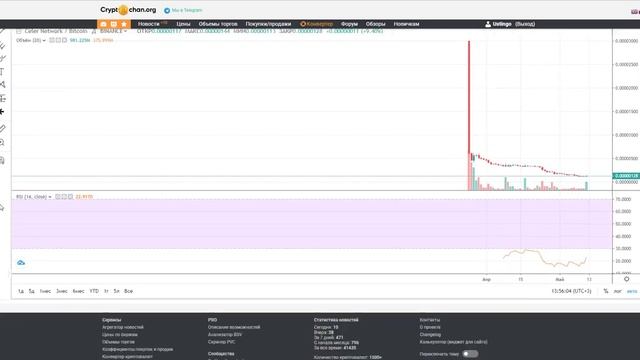Open Объемы торгов footer link
This screenshot has width=640, height=360.
click(x=118, y=342)
